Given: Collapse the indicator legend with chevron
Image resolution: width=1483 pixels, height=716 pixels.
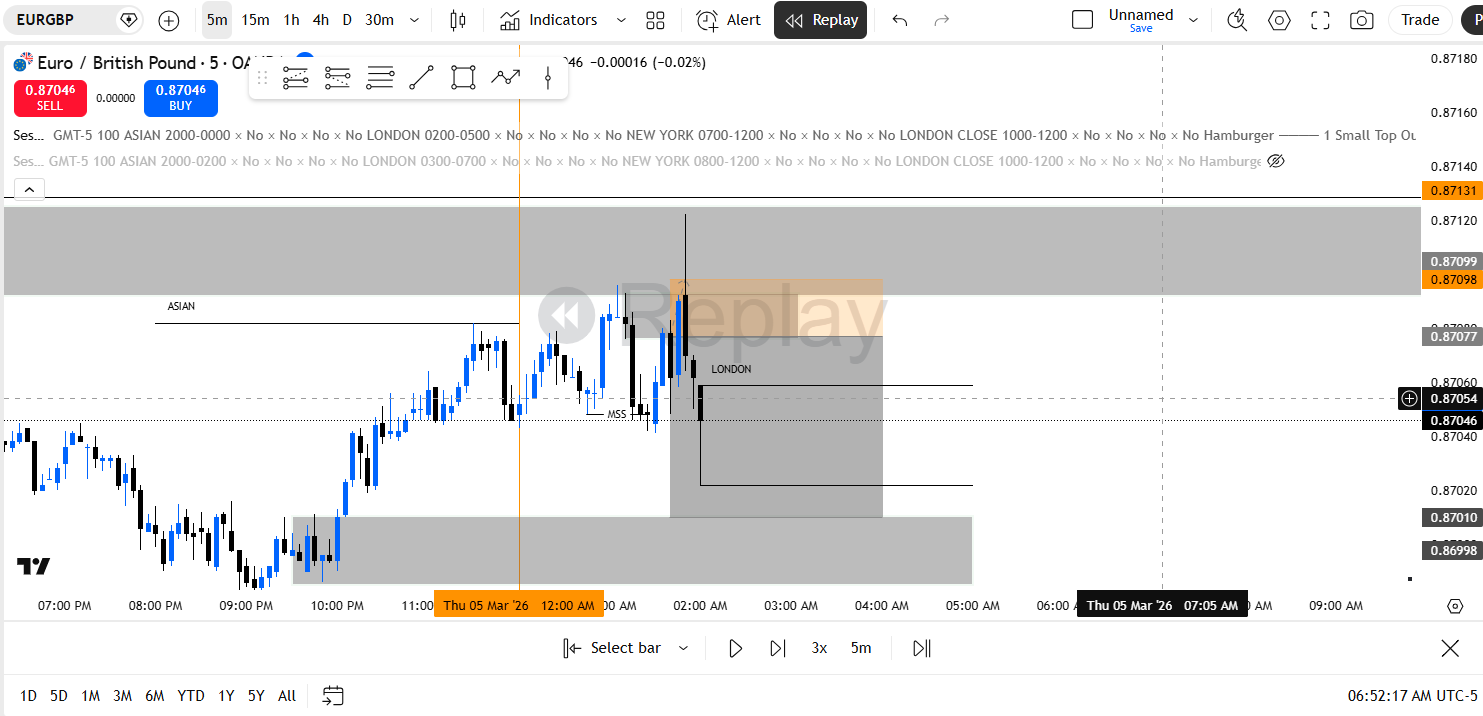Looking at the screenshot, I should coord(29,188).
